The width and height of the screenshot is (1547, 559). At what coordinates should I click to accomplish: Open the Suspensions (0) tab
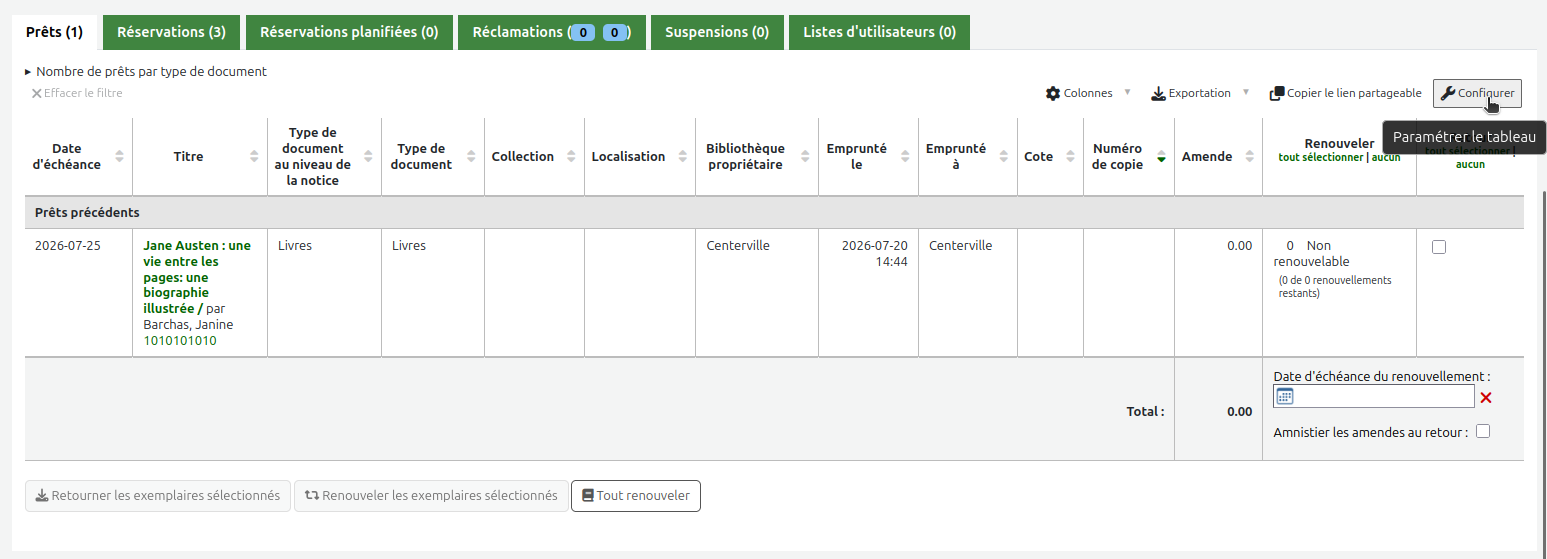(x=717, y=32)
